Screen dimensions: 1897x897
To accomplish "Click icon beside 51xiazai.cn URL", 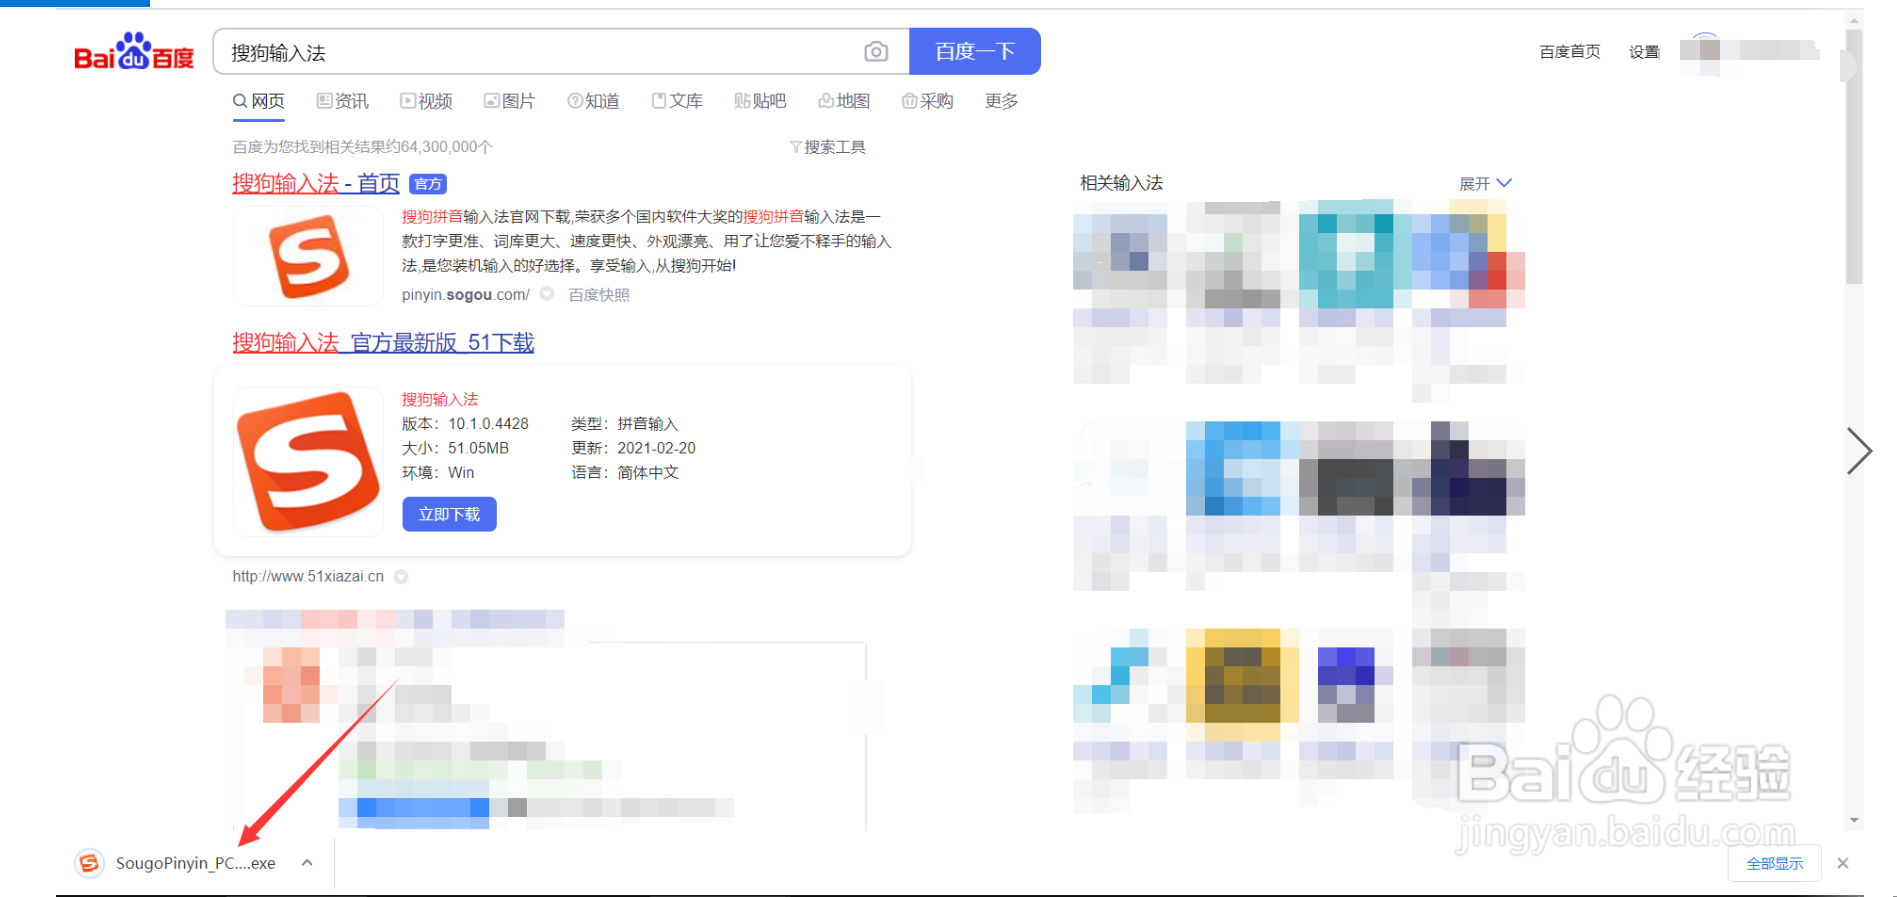I will [x=401, y=576].
